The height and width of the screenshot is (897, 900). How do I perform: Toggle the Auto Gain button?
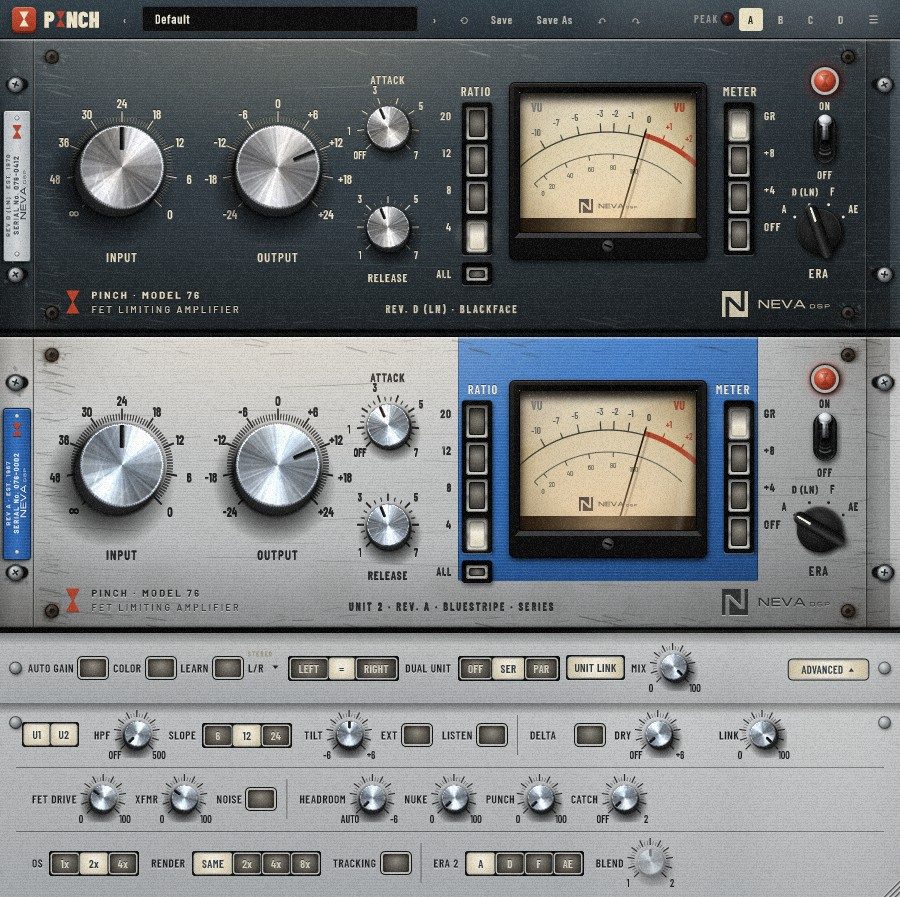click(93, 668)
